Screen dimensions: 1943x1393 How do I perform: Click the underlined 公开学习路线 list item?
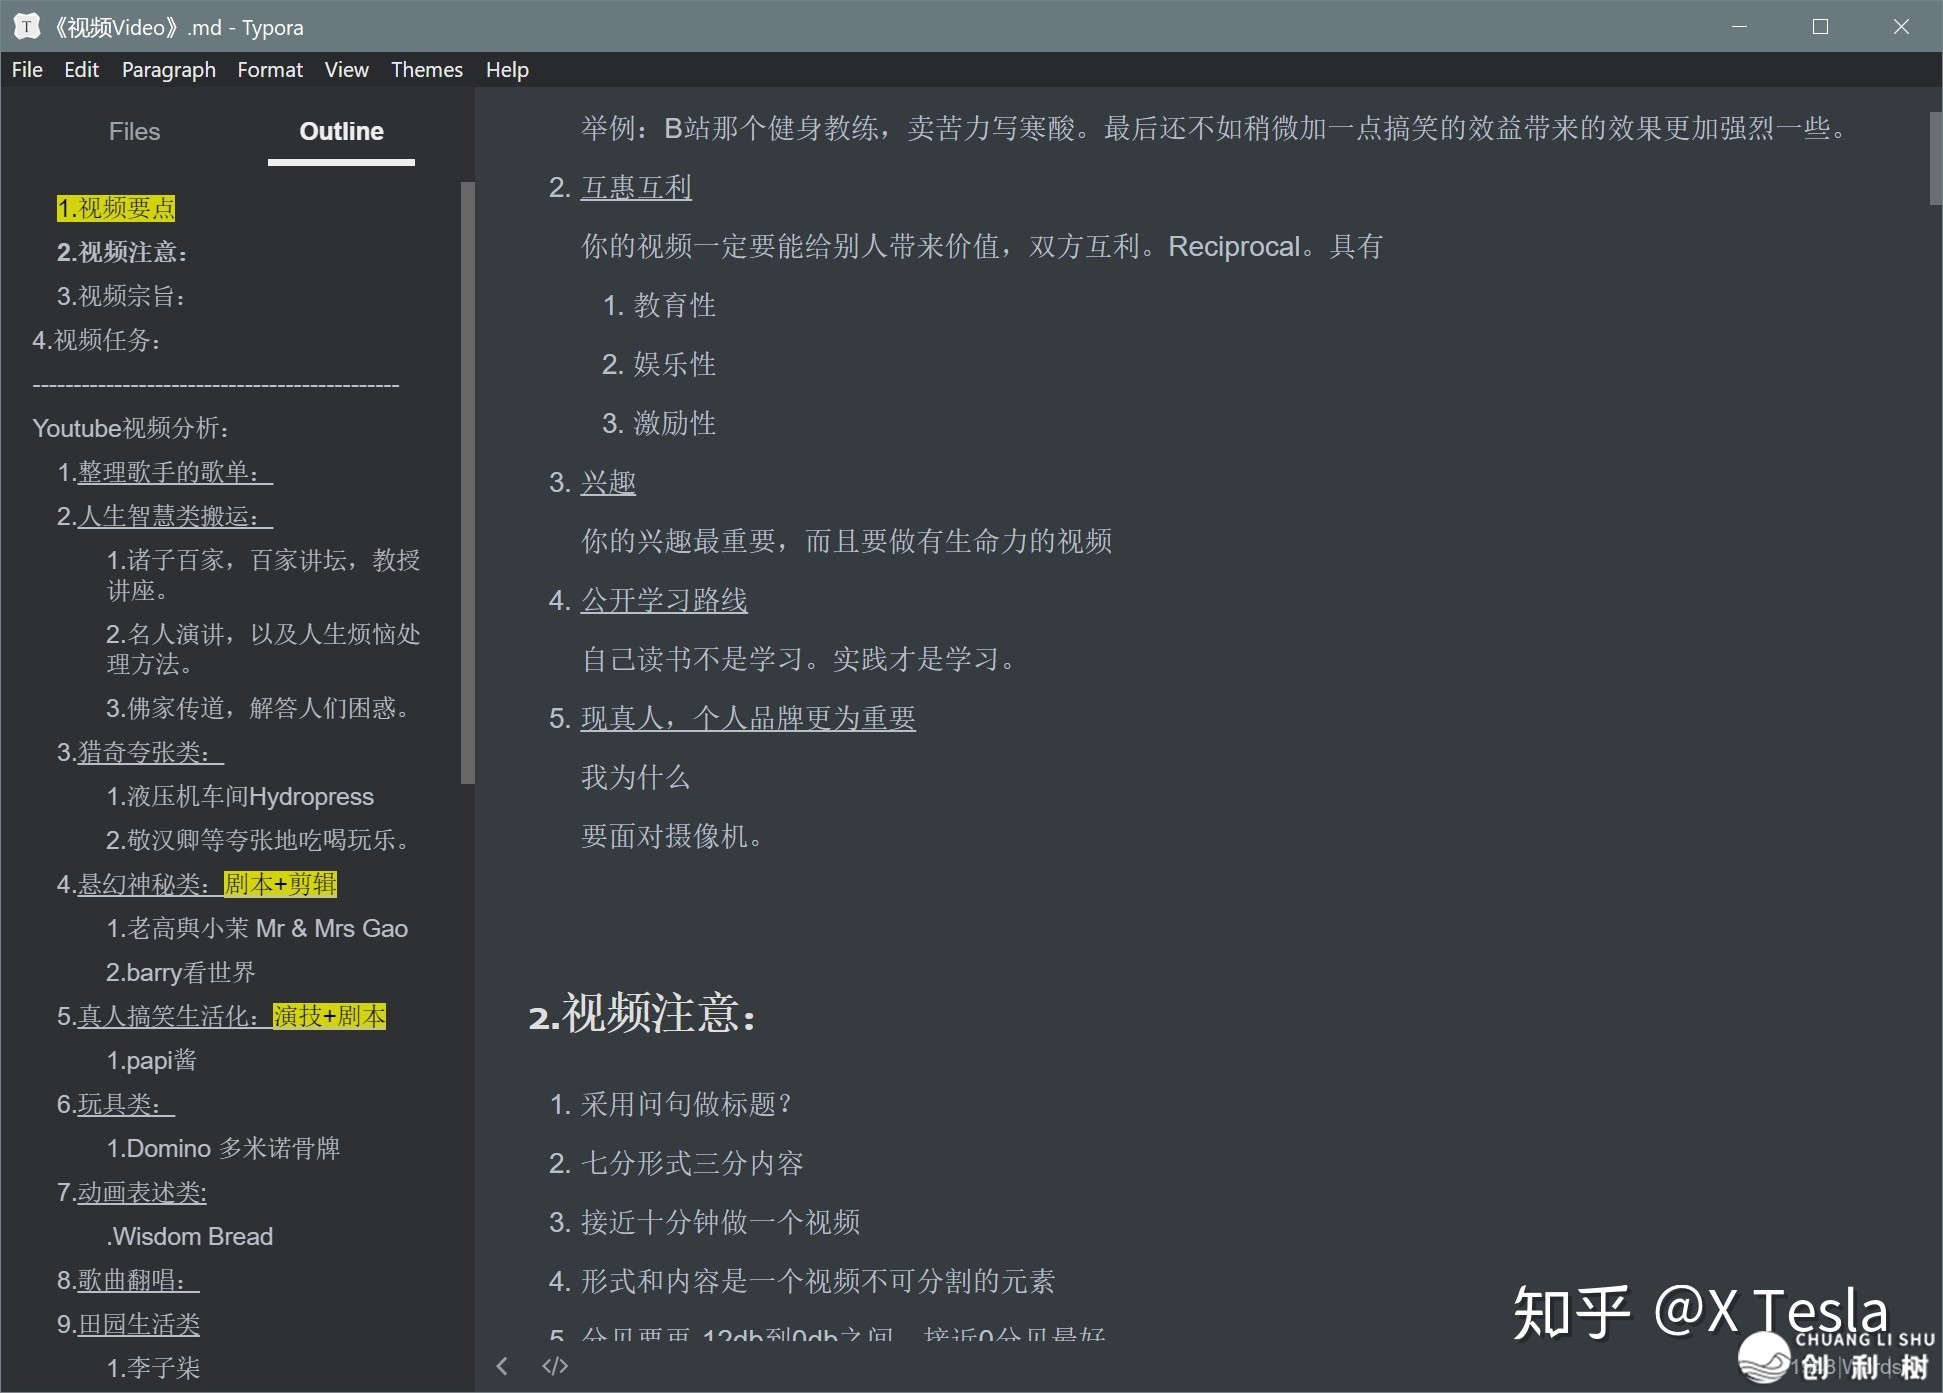pos(664,600)
